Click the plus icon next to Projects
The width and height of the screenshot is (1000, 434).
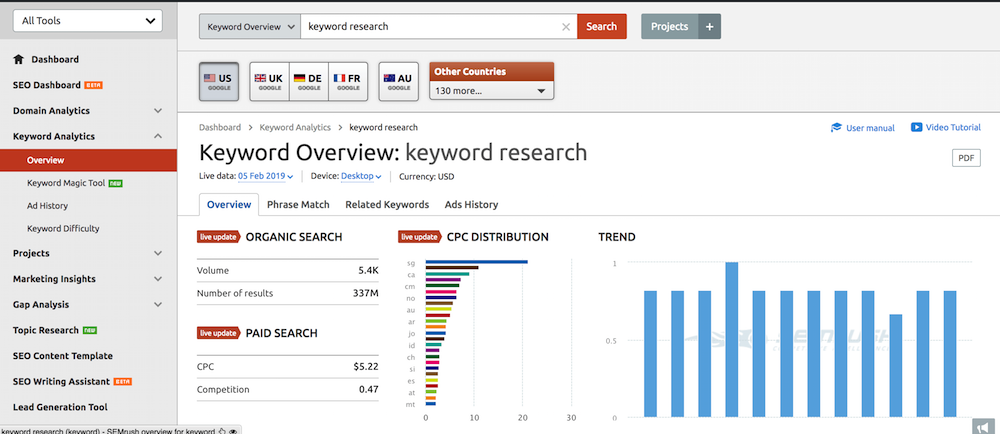[x=710, y=27]
